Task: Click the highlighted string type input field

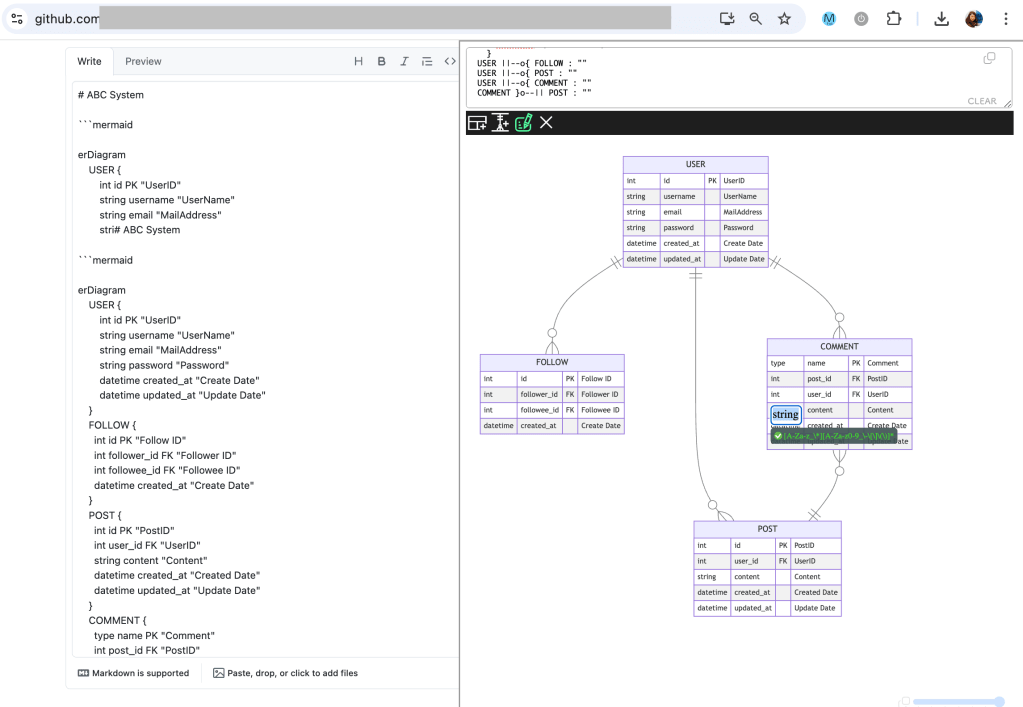Action: (786, 415)
